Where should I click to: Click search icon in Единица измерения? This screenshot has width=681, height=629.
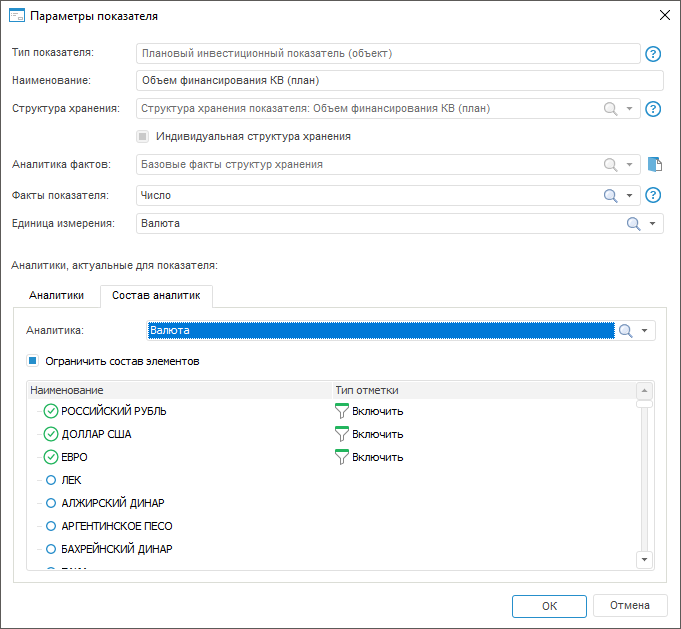click(633, 224)
